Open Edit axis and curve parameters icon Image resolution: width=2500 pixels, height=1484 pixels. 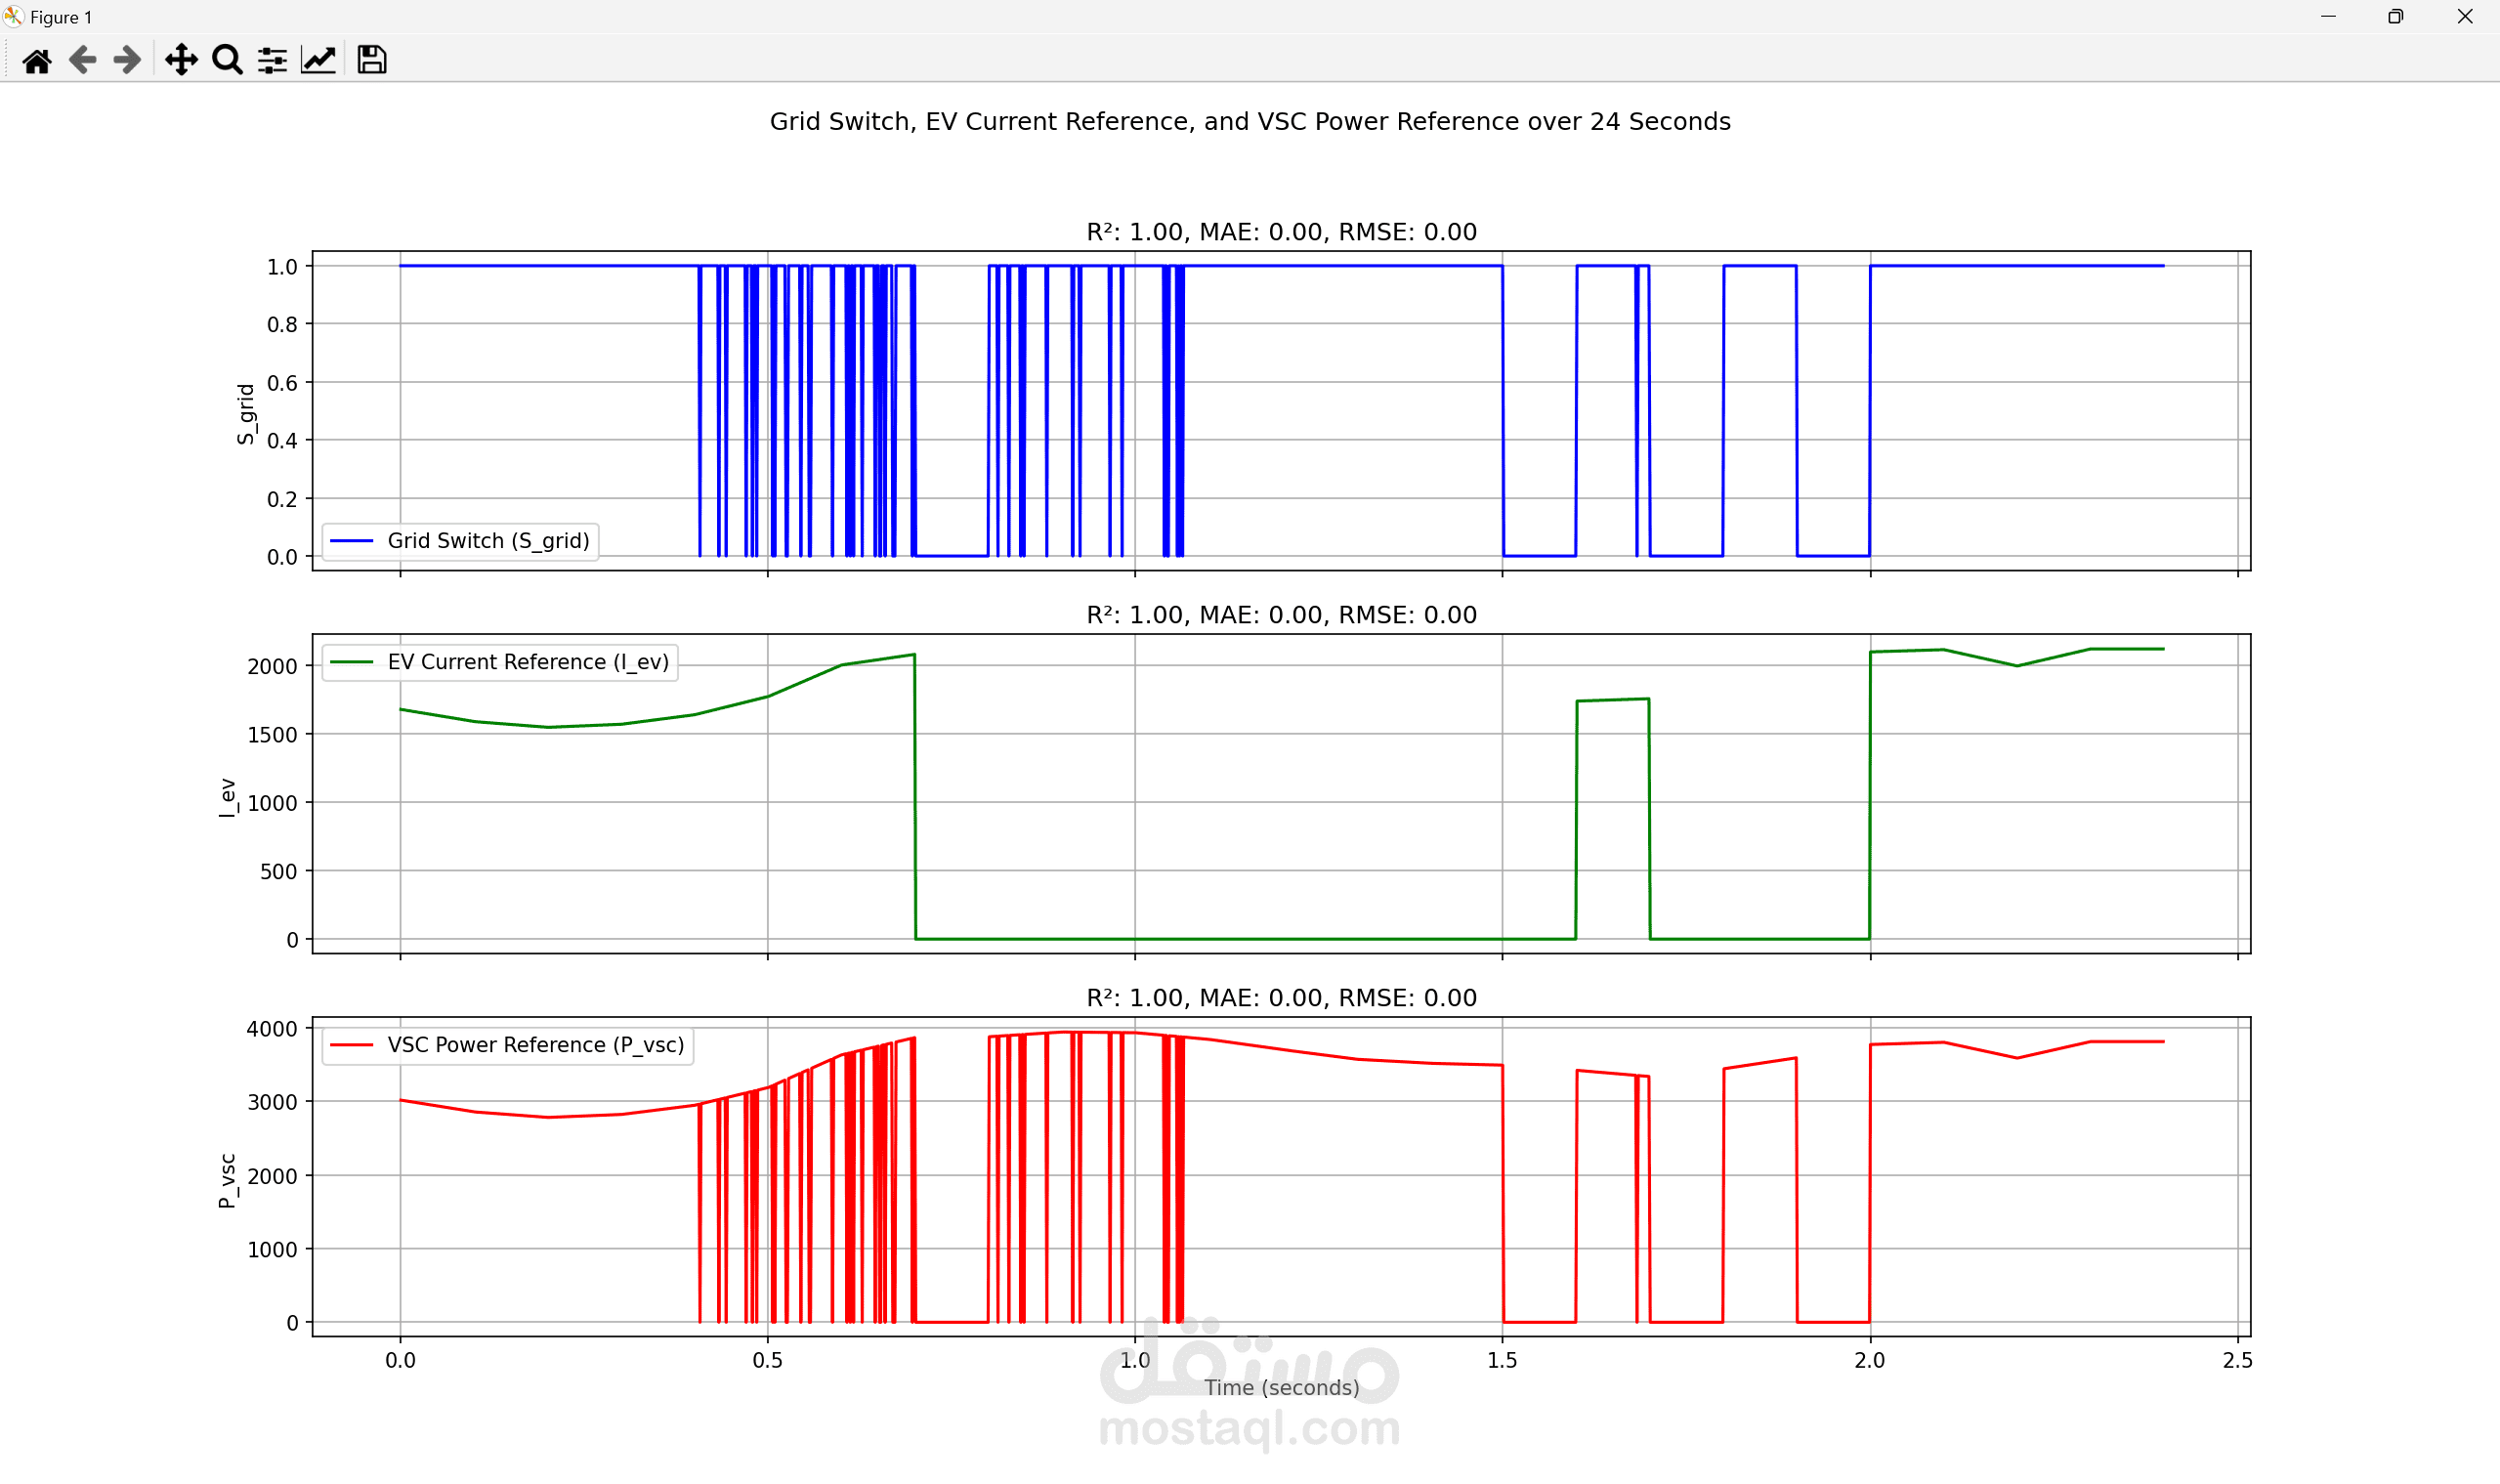point(318,61)
